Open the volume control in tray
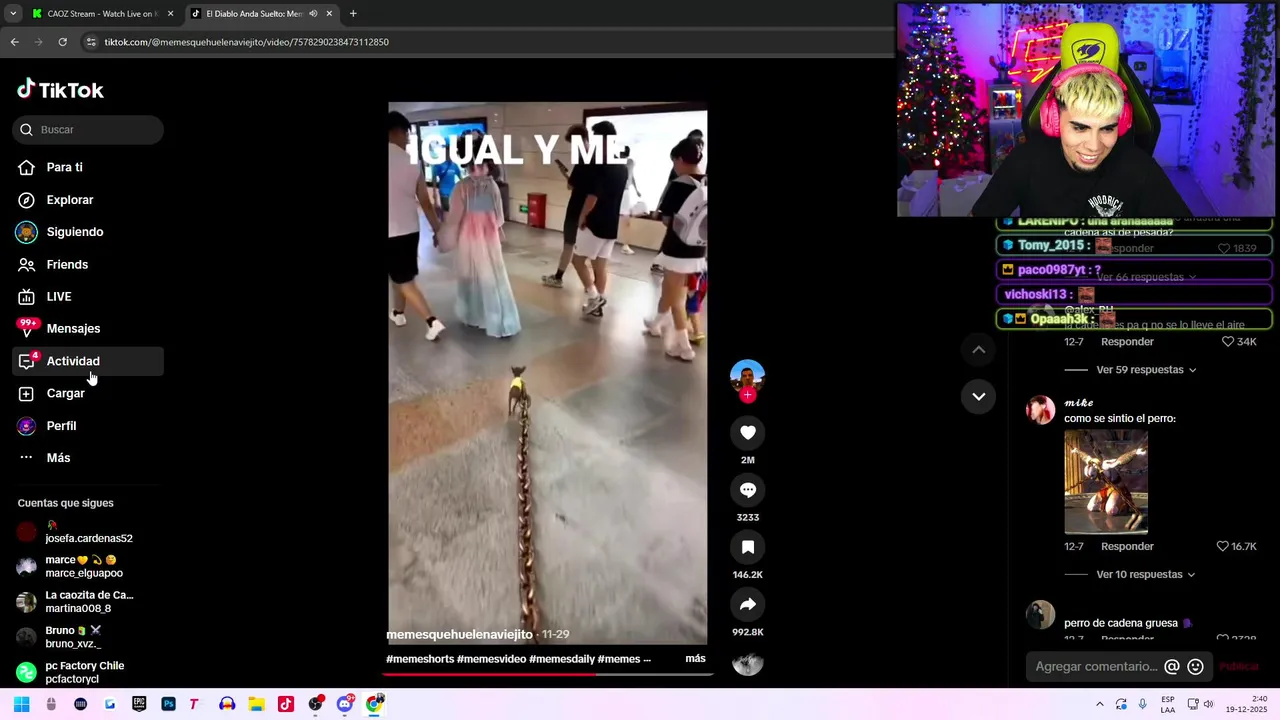 coord(1208,704)
